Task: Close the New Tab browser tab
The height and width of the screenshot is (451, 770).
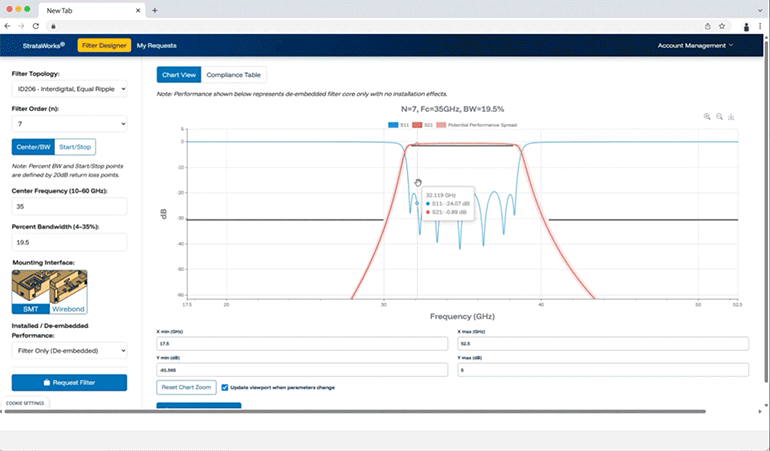Action: tap(138, 10)
